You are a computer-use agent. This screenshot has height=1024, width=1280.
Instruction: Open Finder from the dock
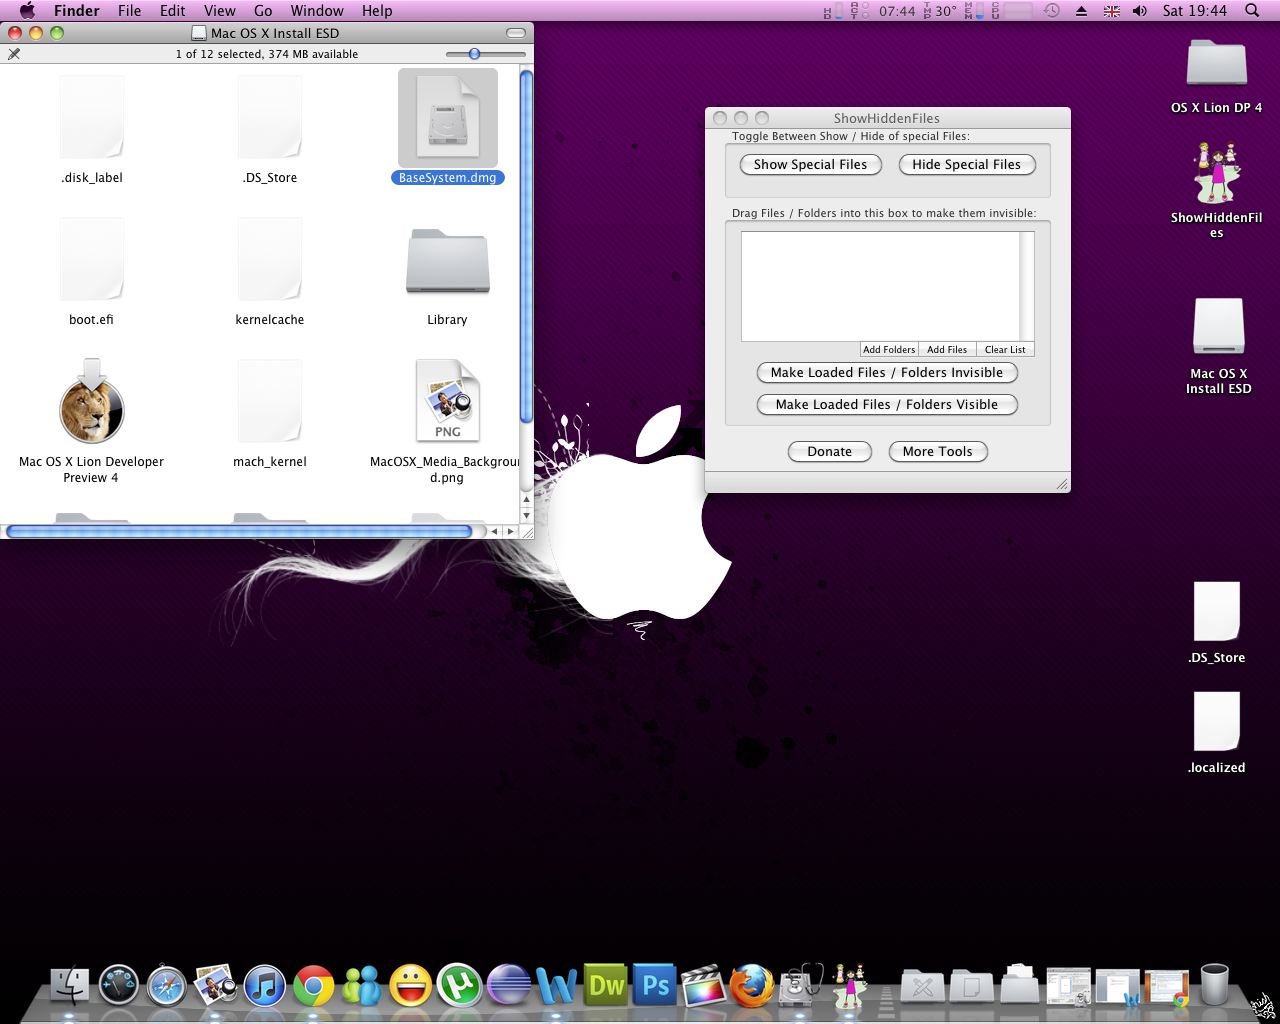pos(69,986)
